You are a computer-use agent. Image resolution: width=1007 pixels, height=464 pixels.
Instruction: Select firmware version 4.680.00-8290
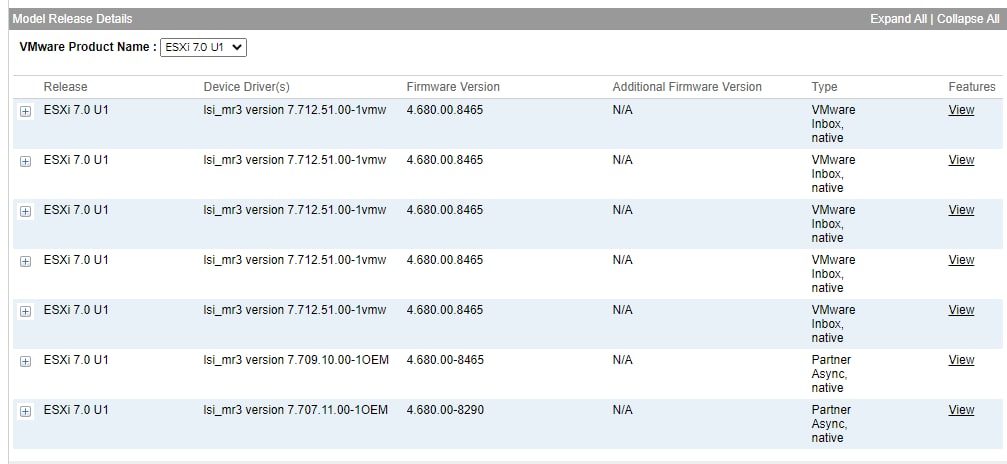coord(444,409)
